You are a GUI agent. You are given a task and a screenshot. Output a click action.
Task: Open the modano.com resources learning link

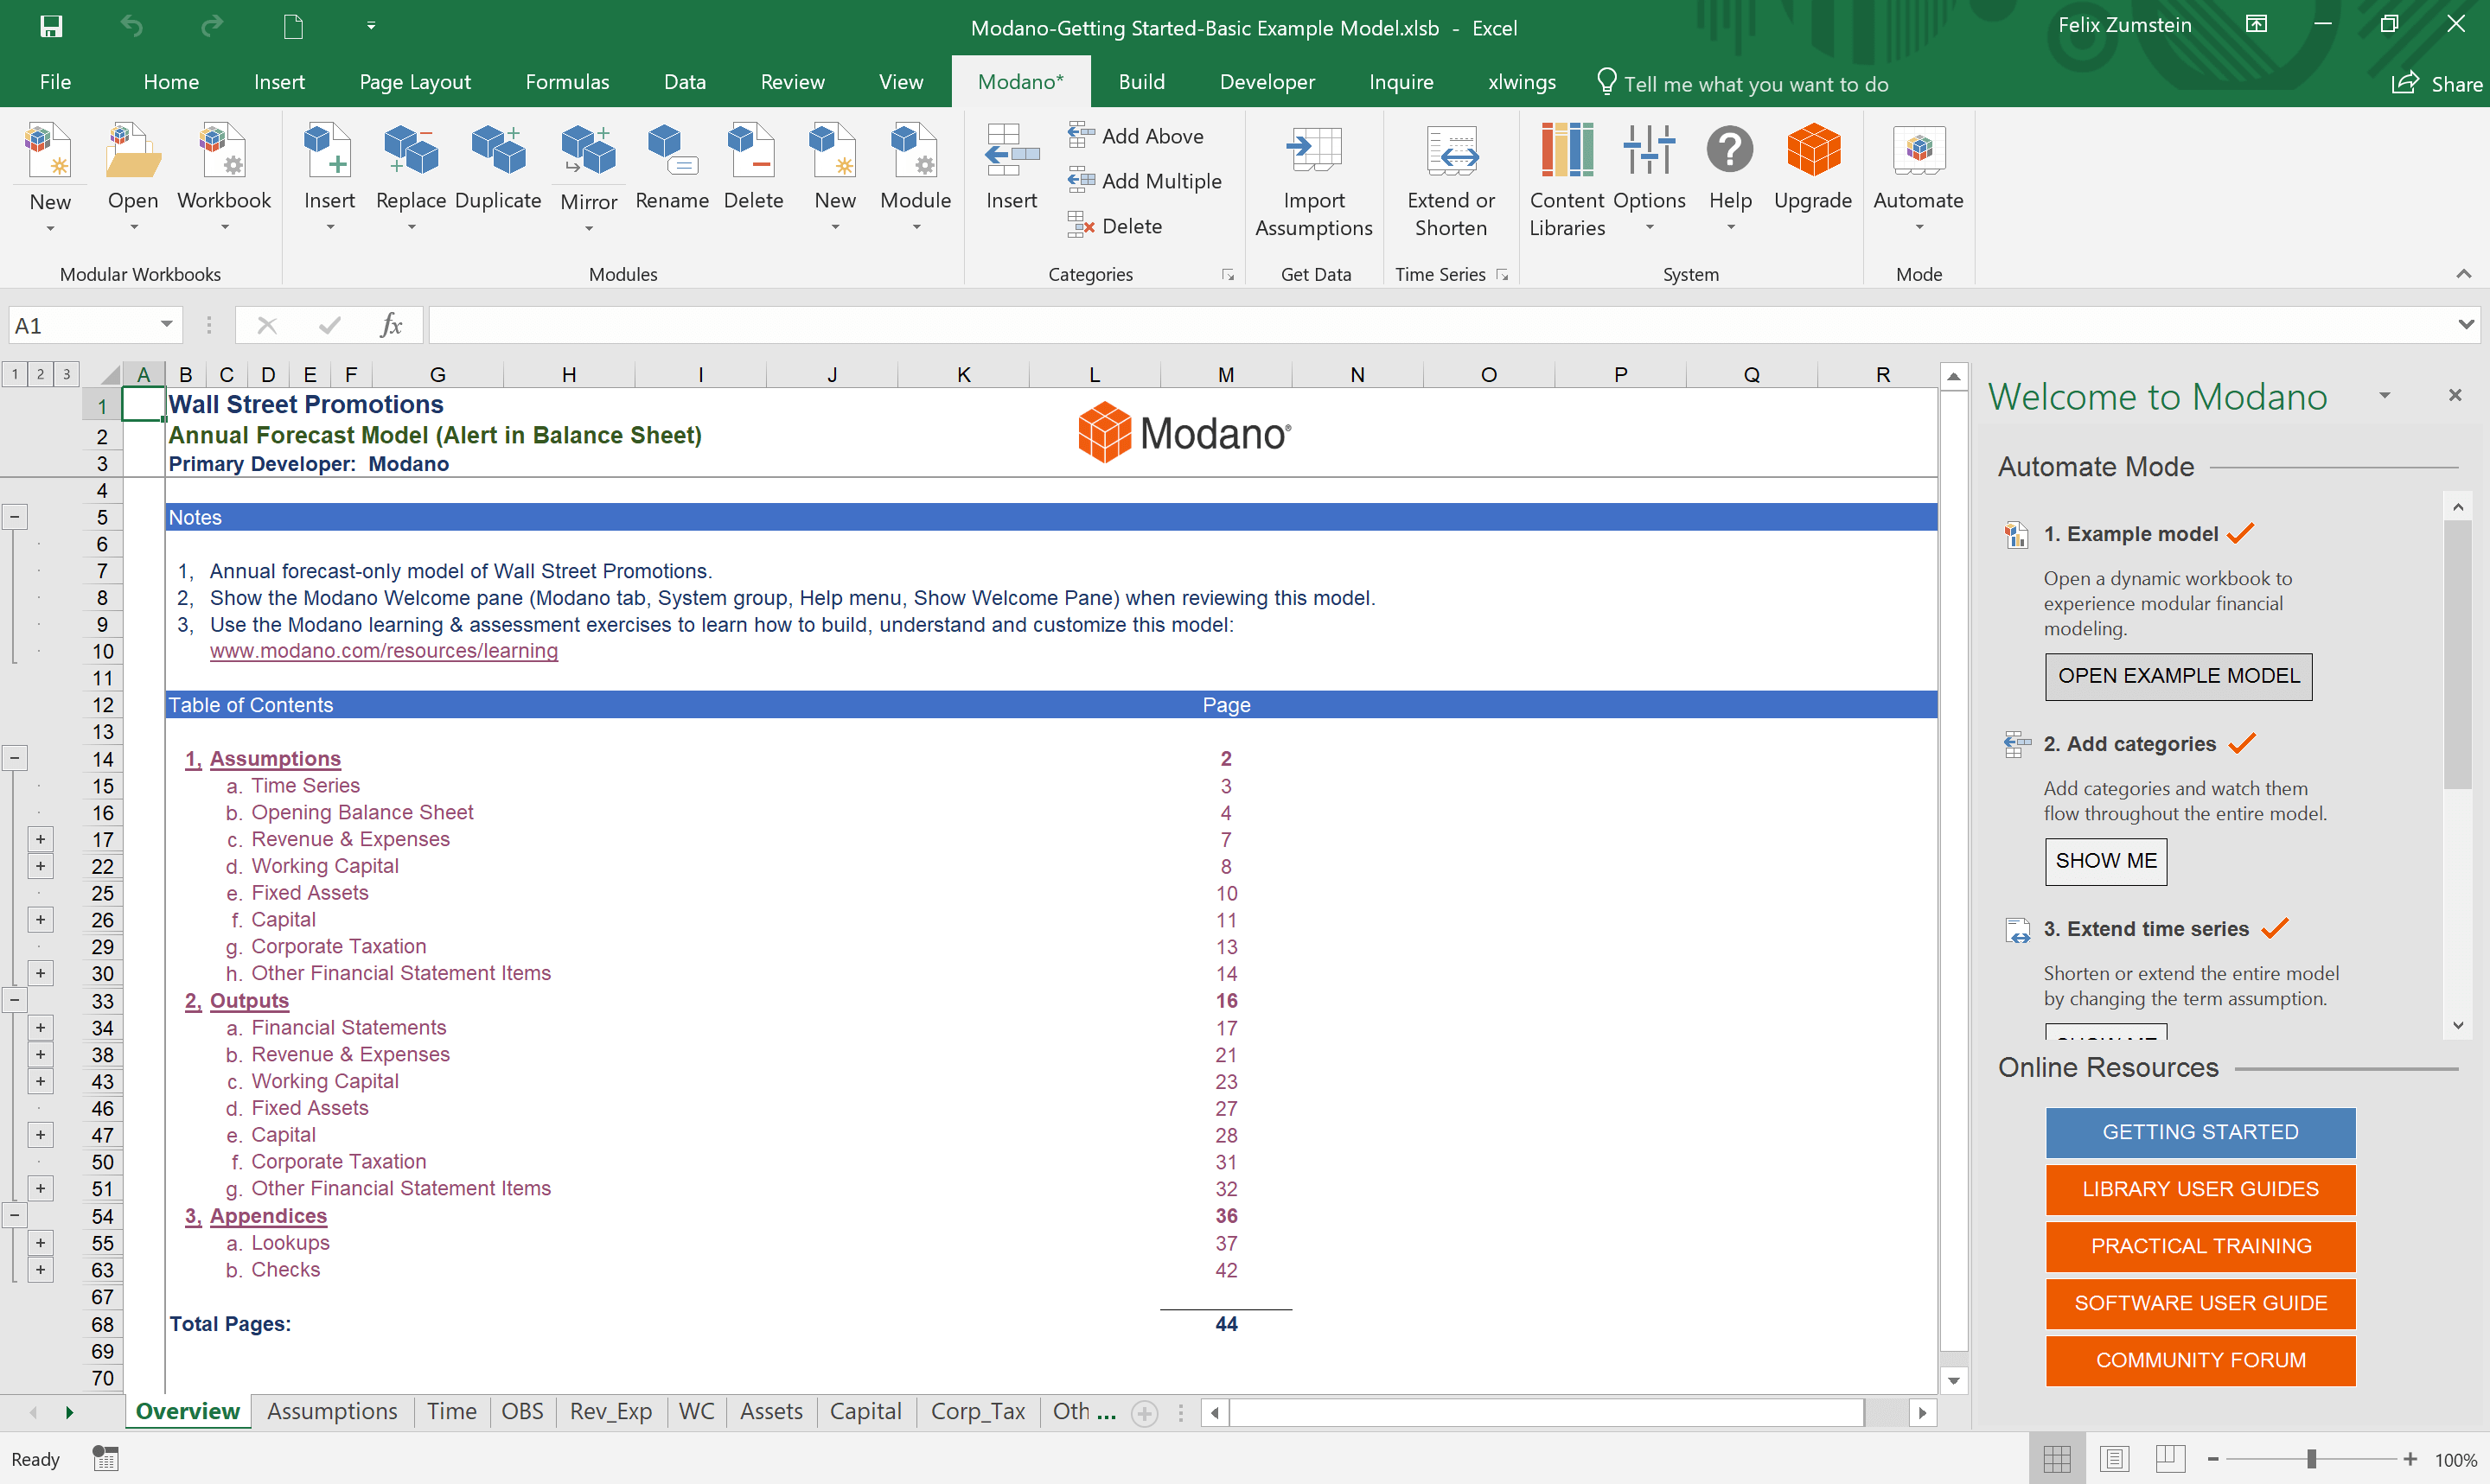(383, 651)
